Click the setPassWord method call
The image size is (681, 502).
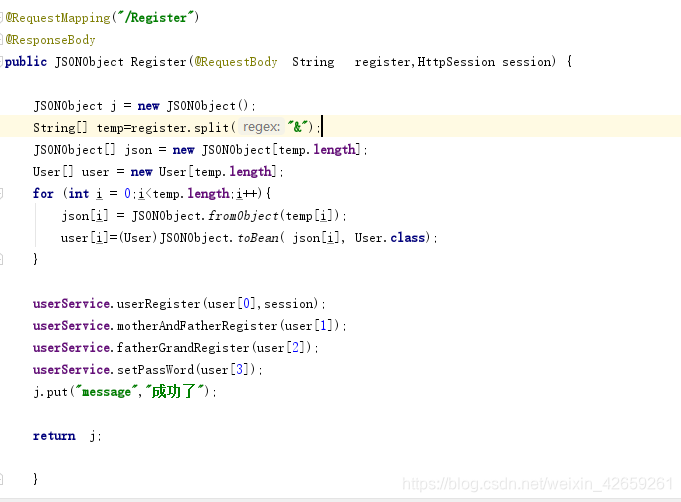coord(155,370)
